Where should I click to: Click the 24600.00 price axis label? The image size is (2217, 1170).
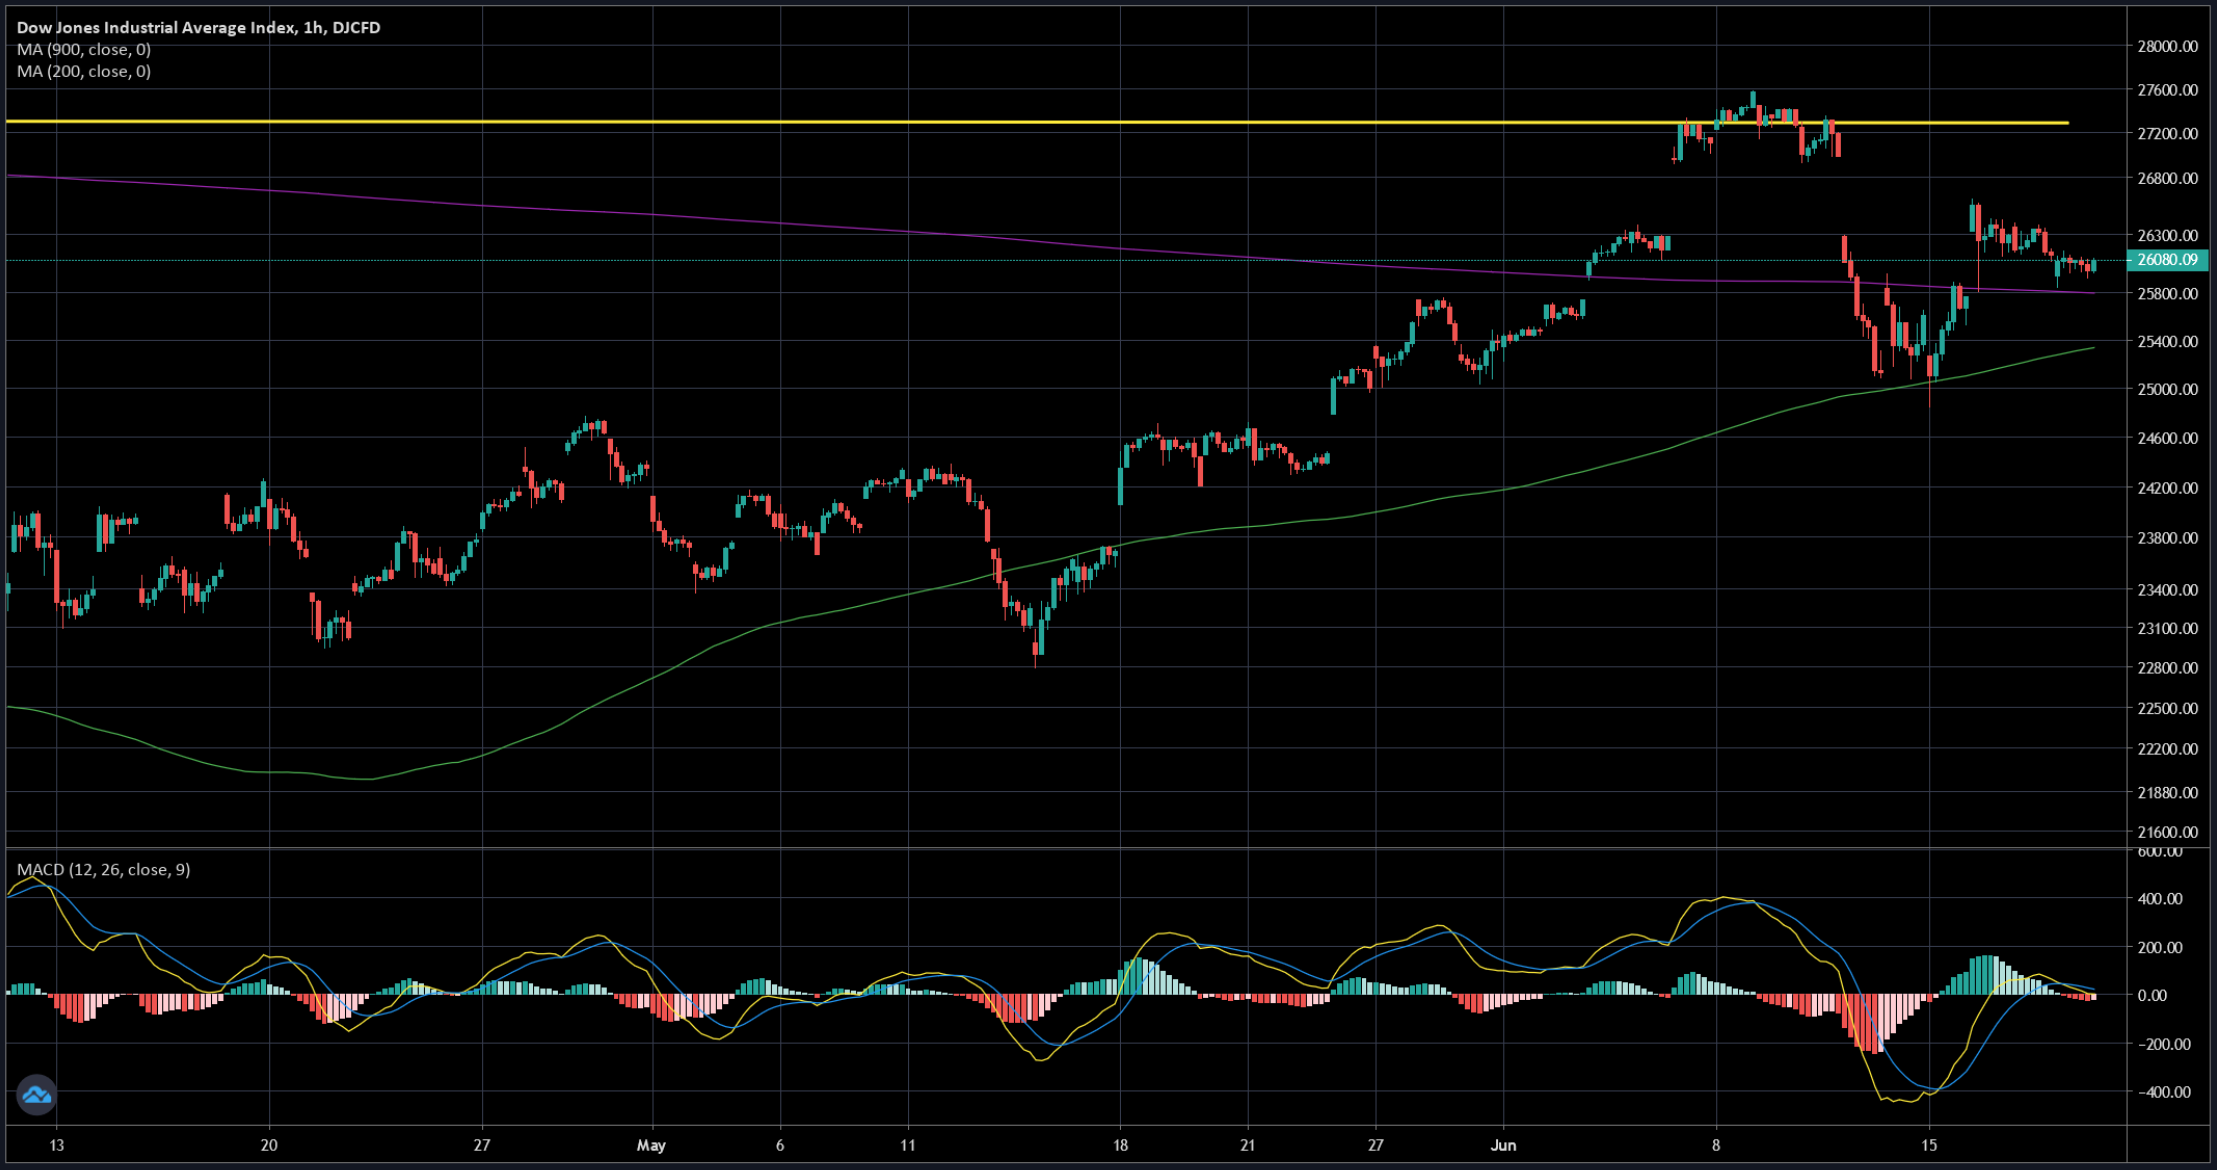(2167, 439)
